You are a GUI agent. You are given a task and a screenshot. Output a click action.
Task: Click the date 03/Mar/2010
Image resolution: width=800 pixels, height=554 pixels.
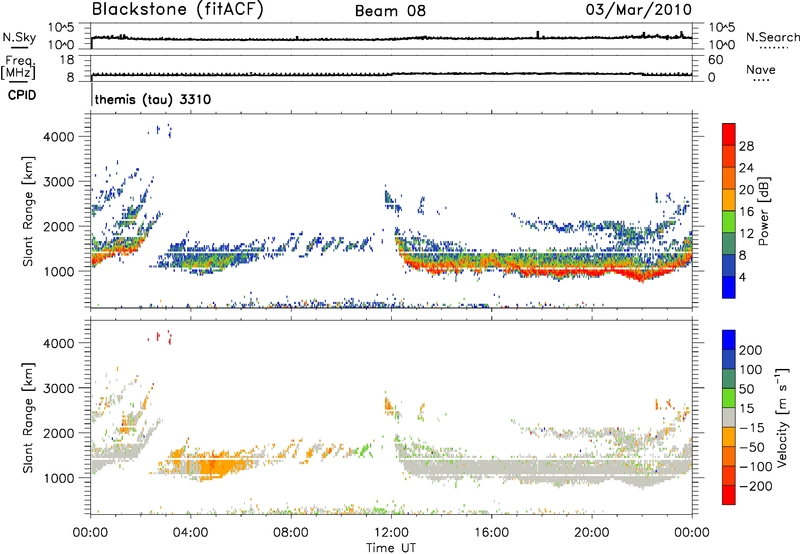pos(639,10)
